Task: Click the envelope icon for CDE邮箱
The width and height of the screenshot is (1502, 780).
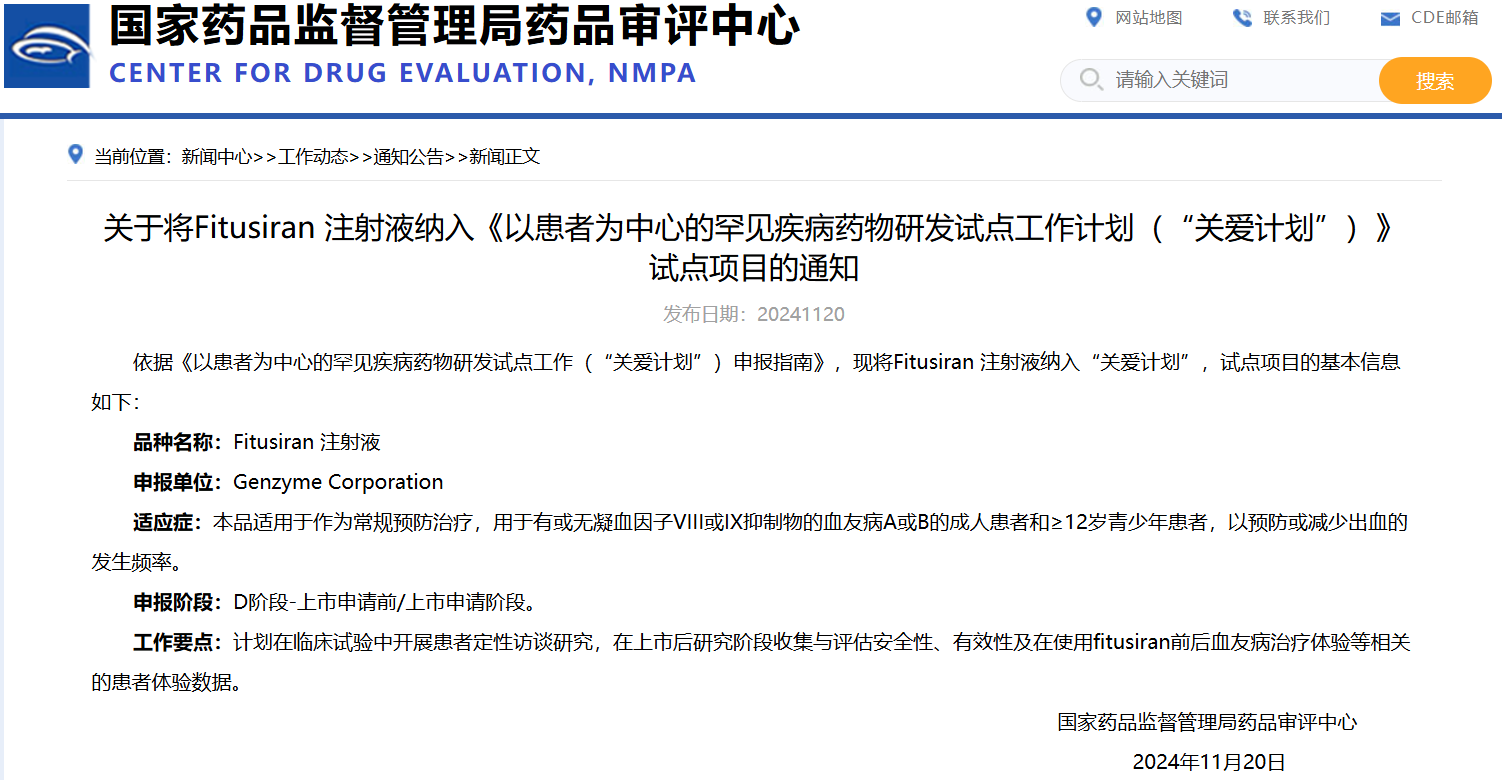Action: [1389, 18]
